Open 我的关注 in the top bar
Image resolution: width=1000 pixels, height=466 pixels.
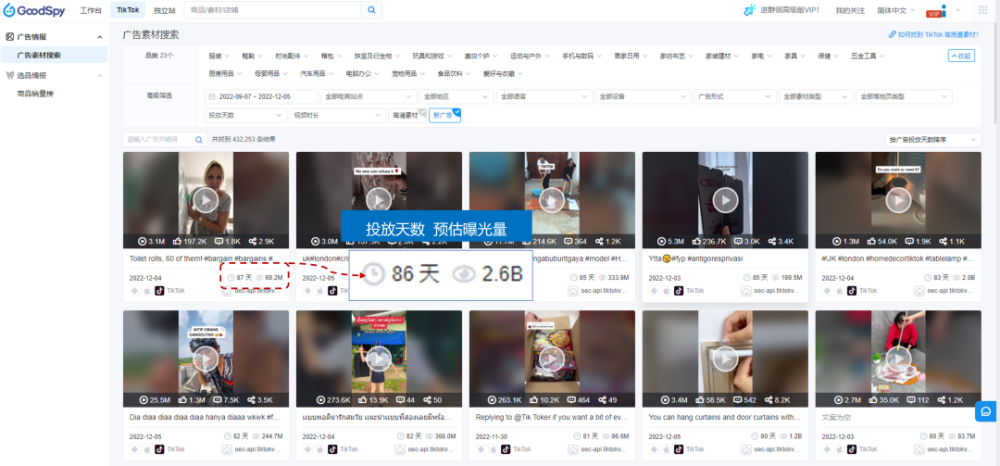(850, 11)
